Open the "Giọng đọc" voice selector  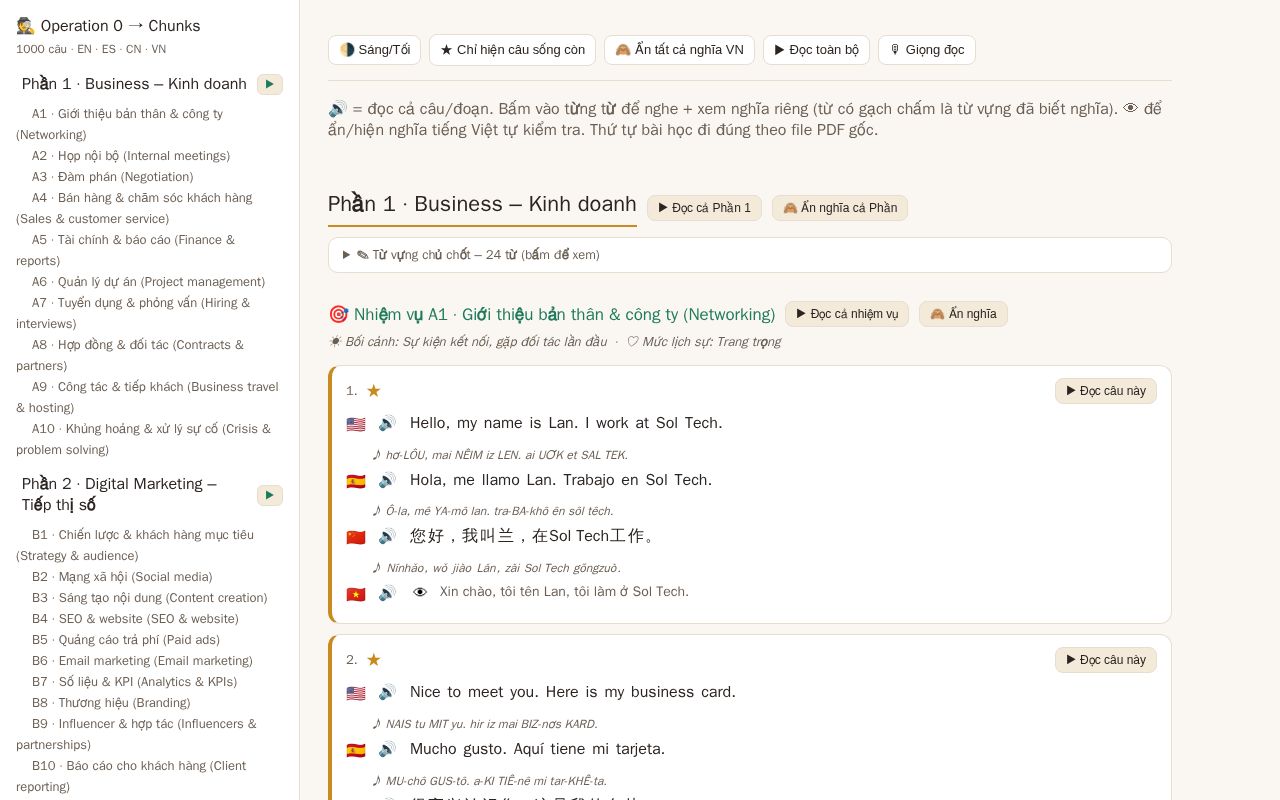point(927,50)
